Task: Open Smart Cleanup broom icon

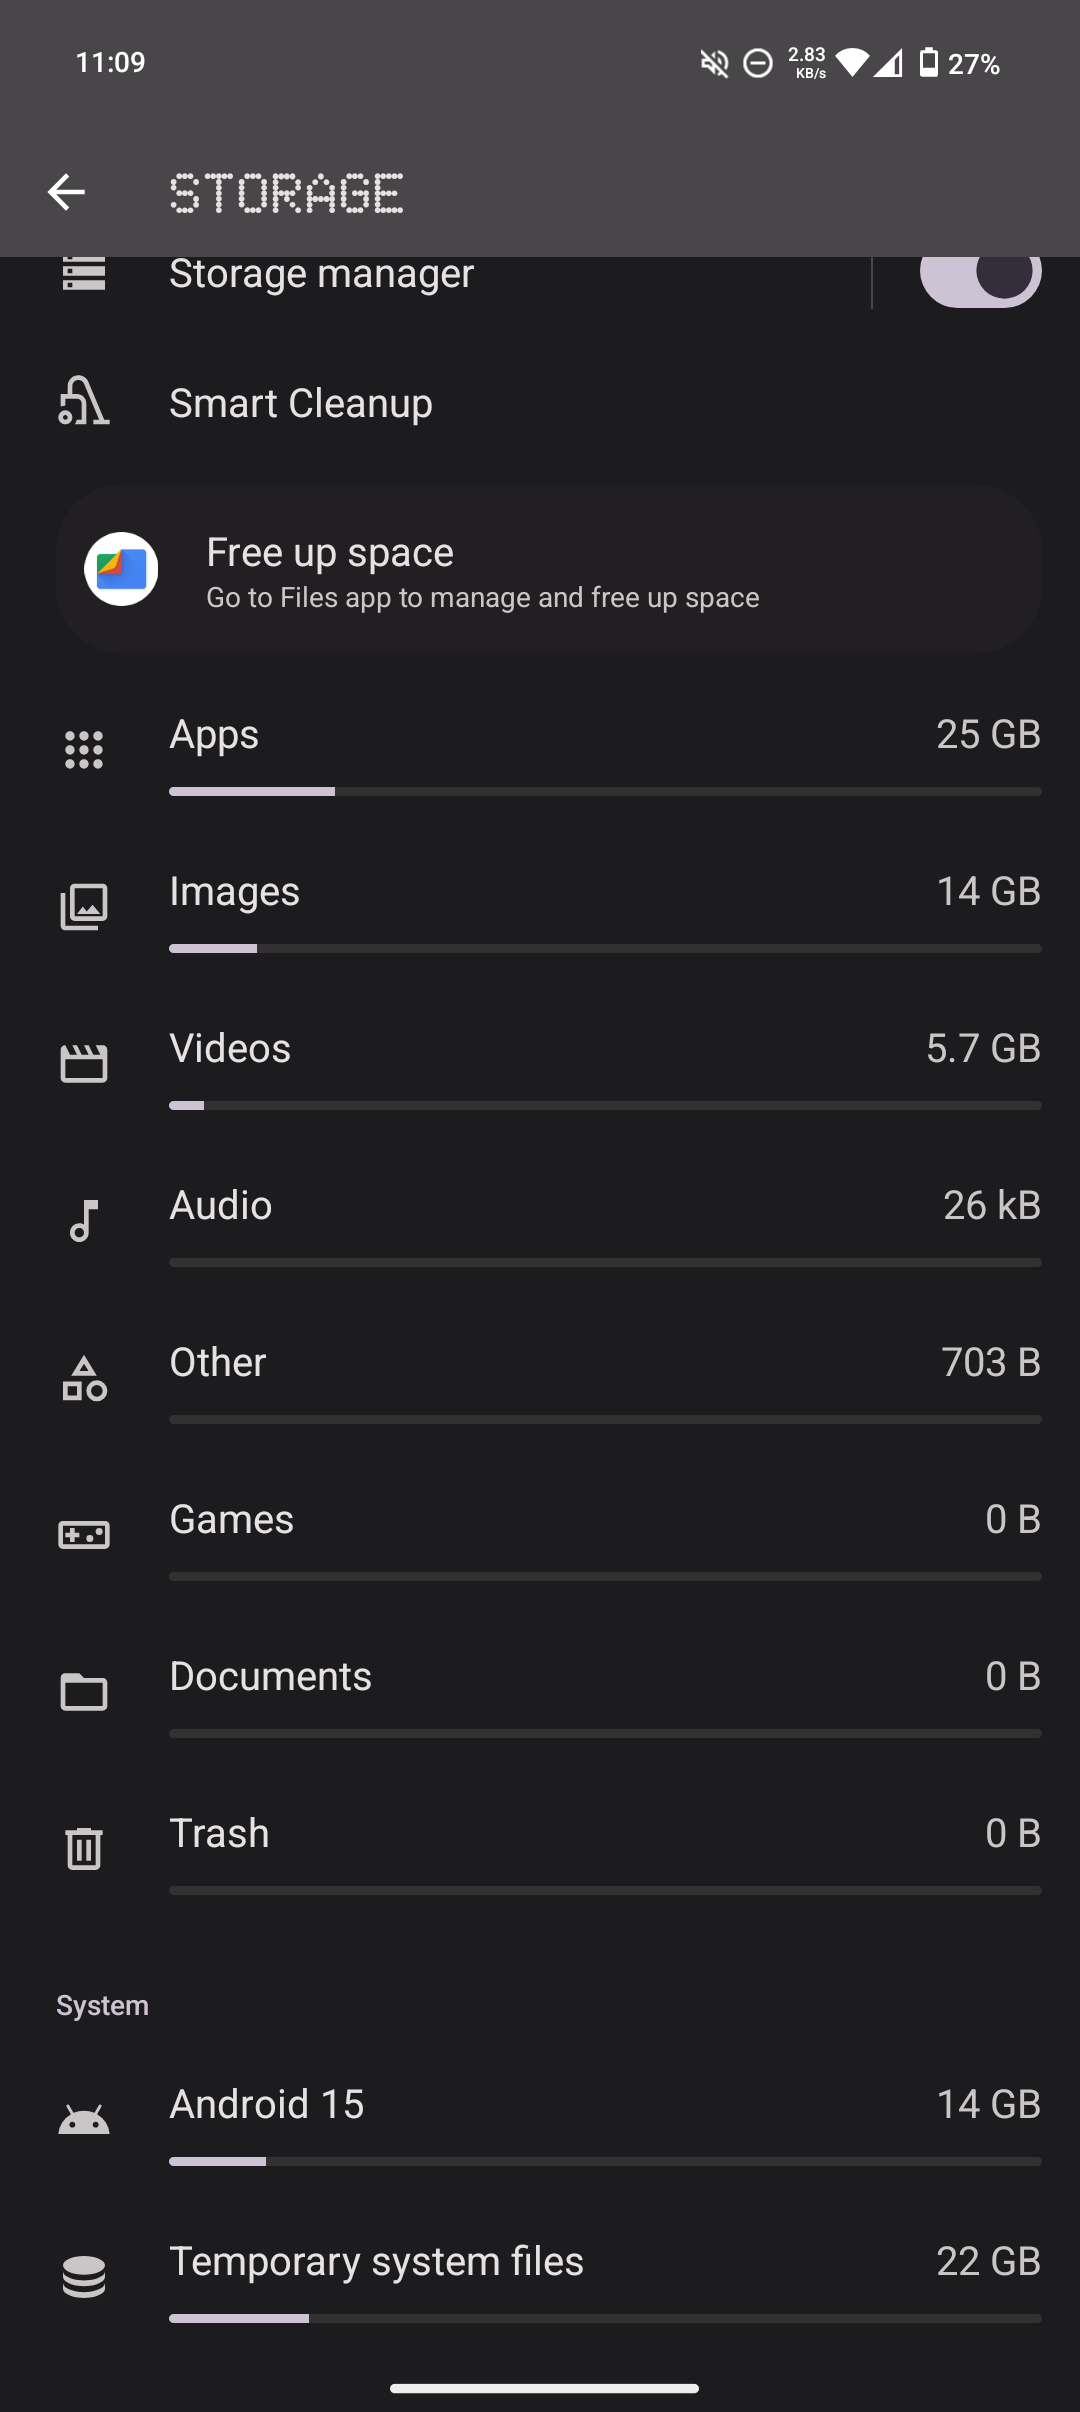Action: [x=84, y=403]
